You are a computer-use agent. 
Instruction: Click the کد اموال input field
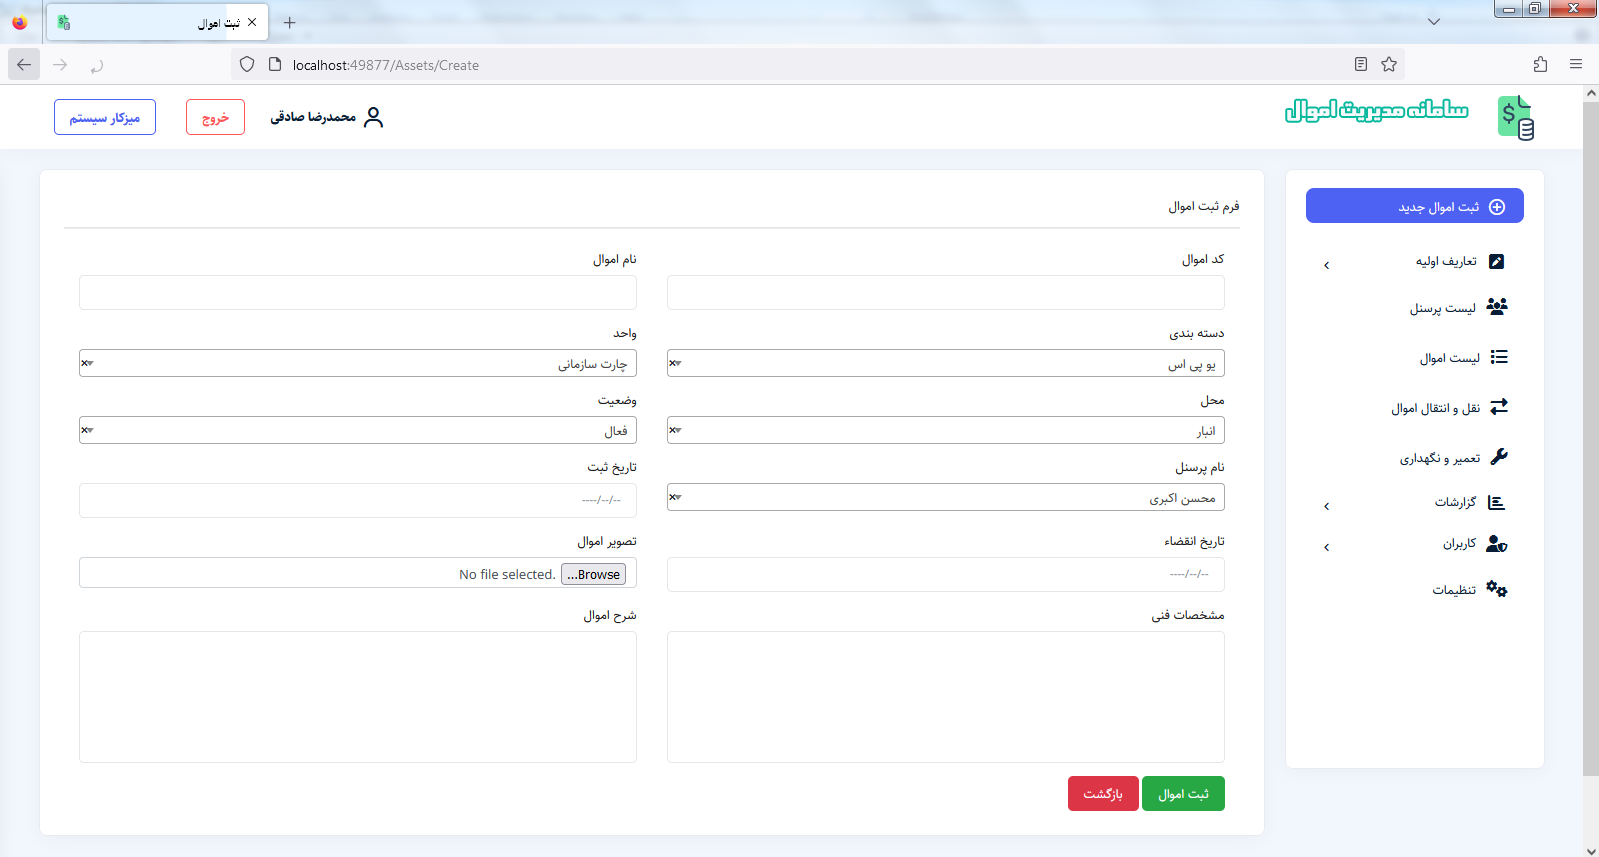click(x=945, y=293)
